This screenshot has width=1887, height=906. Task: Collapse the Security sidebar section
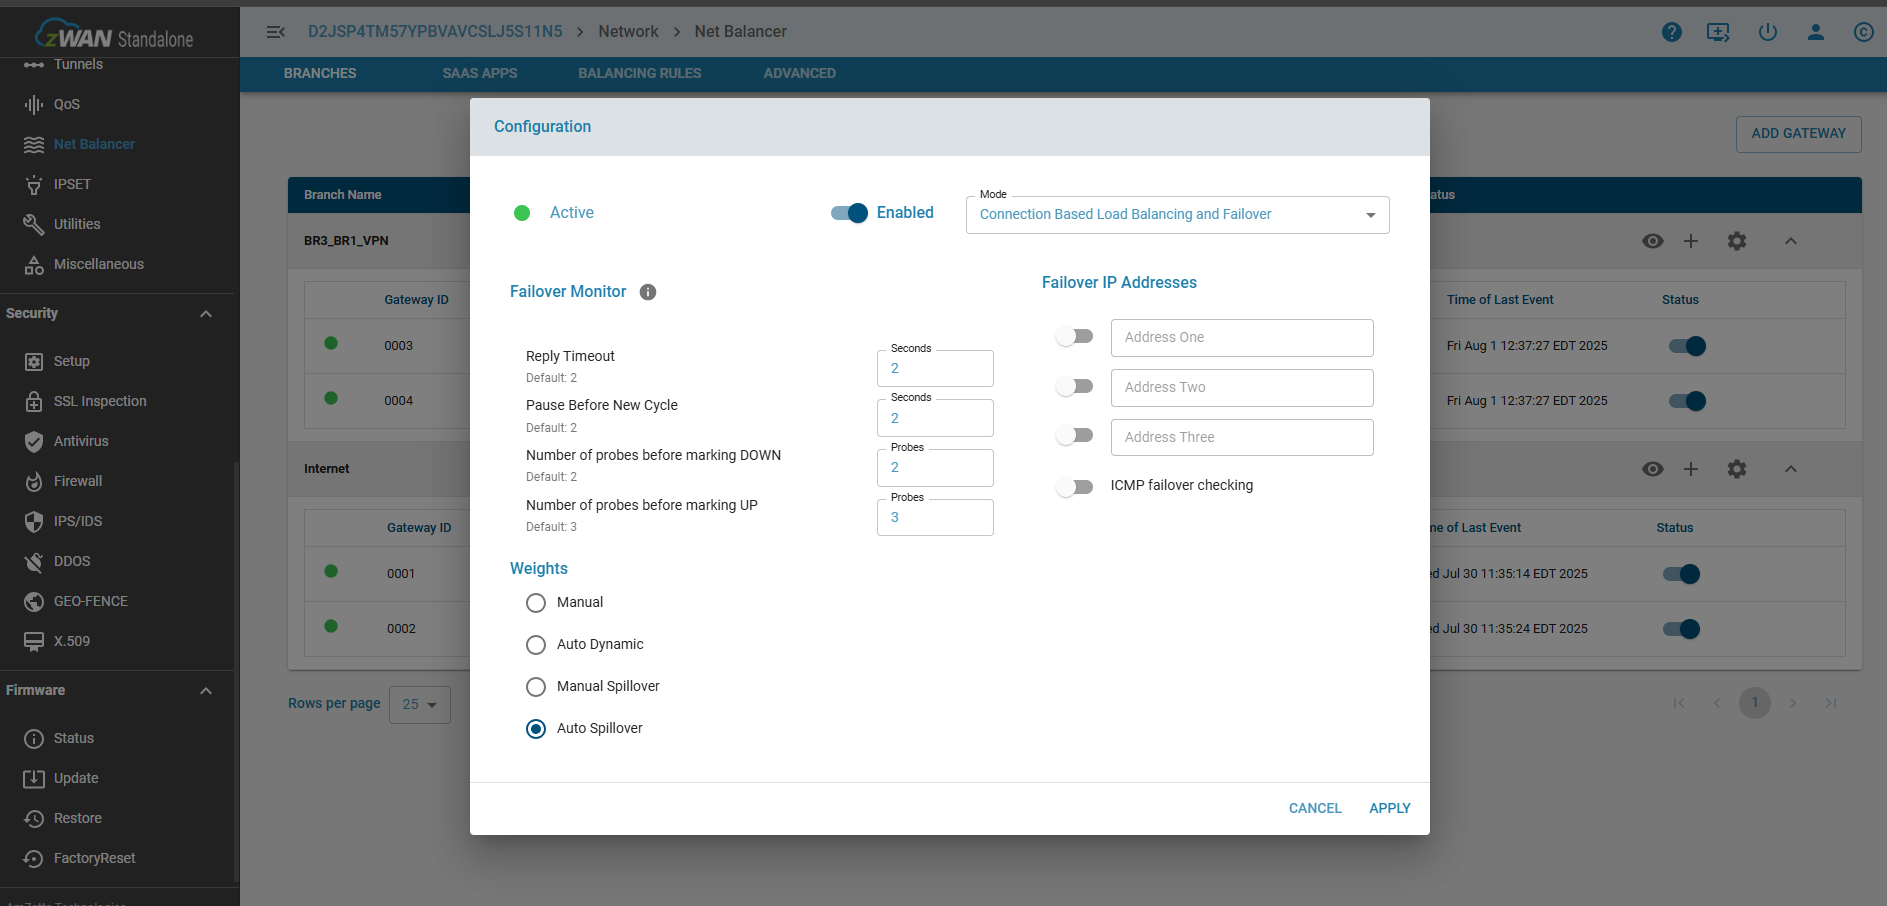[x=205, y=314]
